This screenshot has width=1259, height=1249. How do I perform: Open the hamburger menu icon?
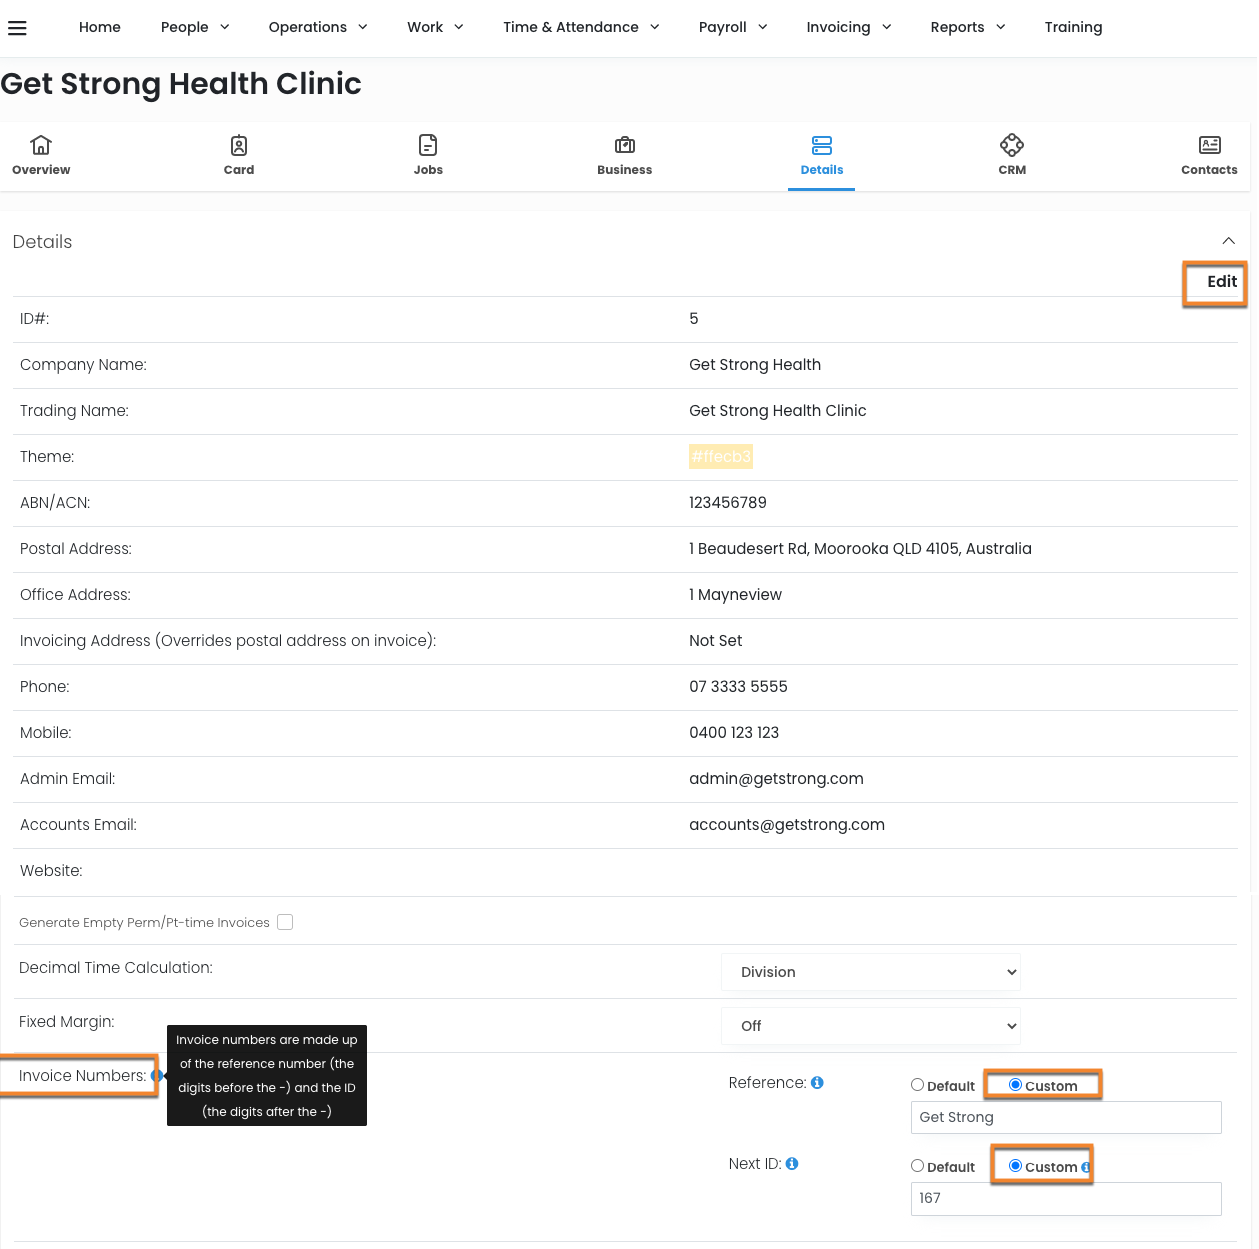[x=17, y=28]
